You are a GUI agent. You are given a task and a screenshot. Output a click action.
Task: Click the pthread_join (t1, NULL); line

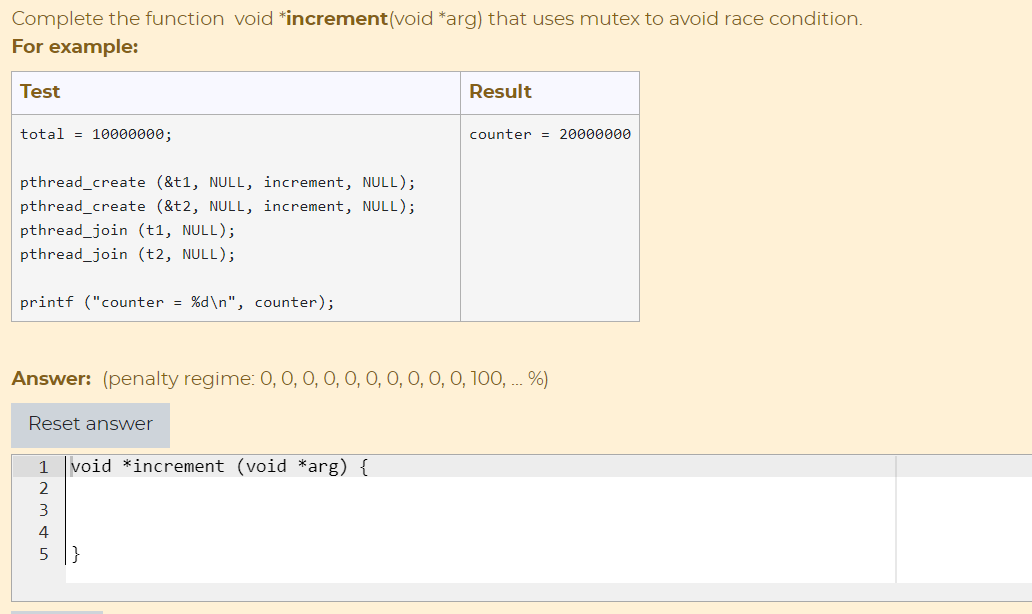pos(126,230)
